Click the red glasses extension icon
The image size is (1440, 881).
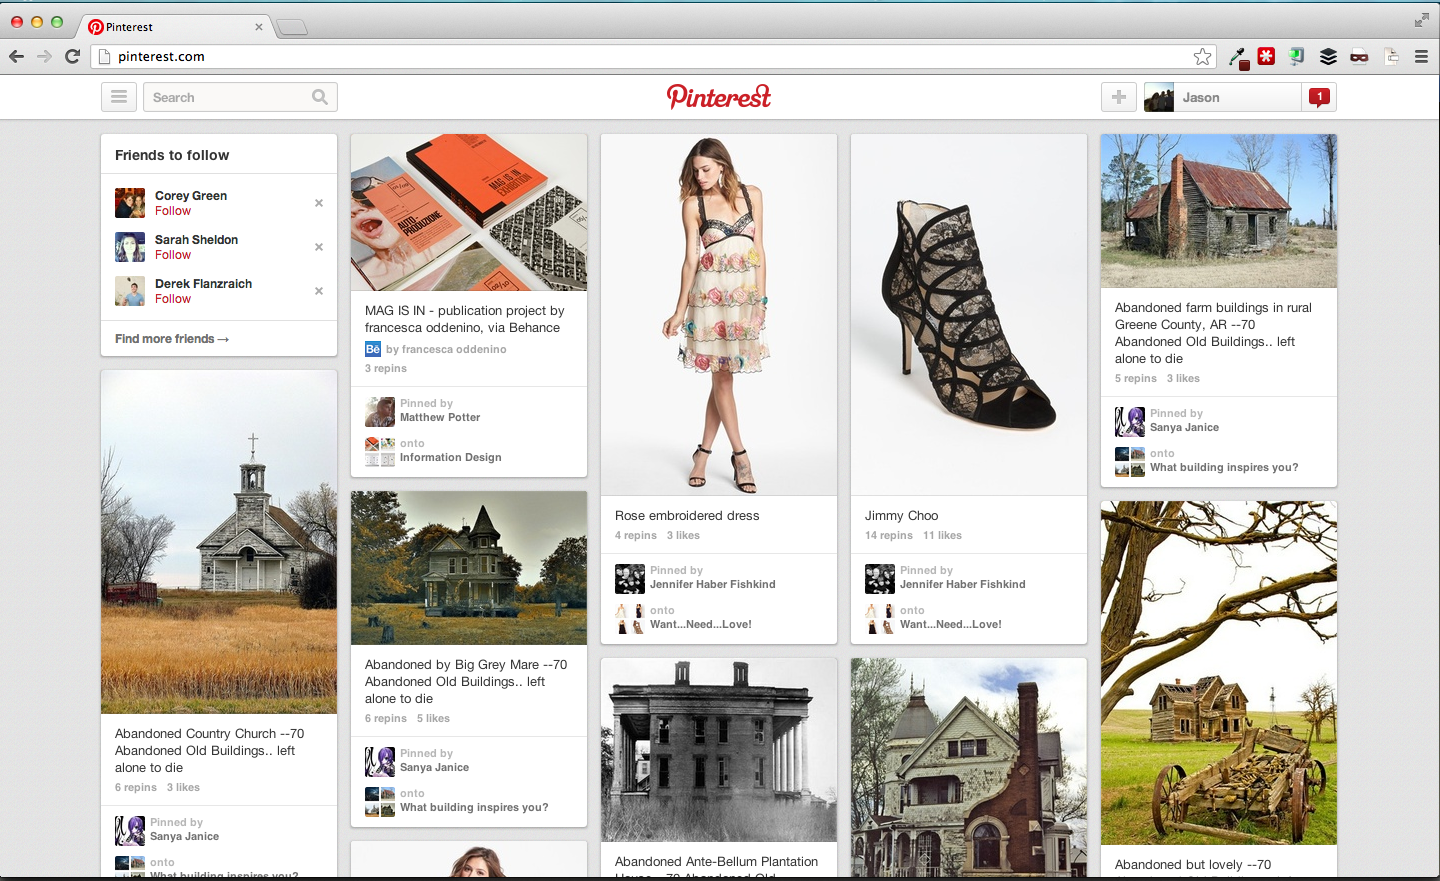1359,57
